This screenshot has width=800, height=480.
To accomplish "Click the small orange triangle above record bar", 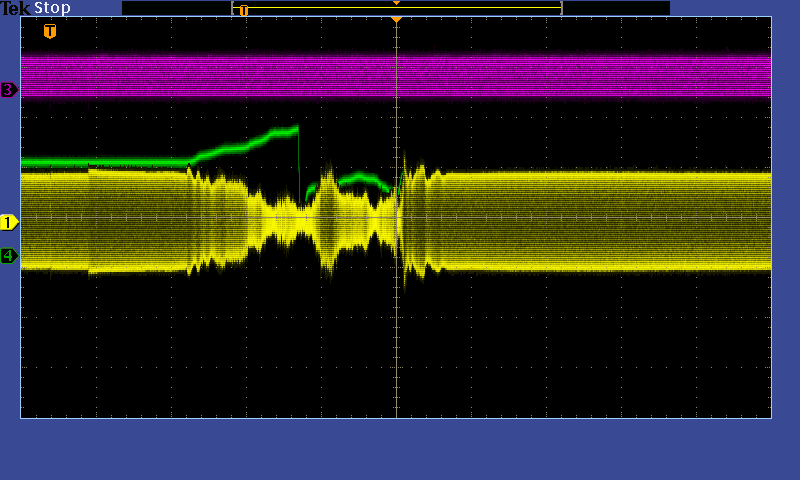I will pos(396,3).
